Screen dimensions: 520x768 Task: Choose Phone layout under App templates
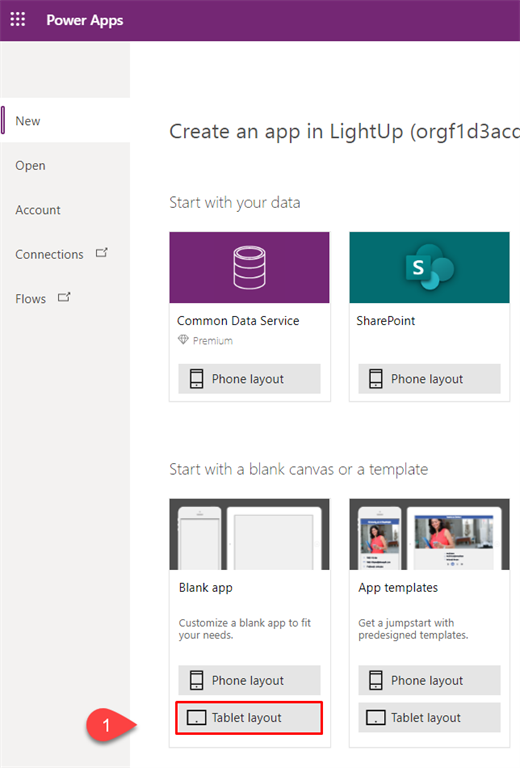(x=429, y=680)
